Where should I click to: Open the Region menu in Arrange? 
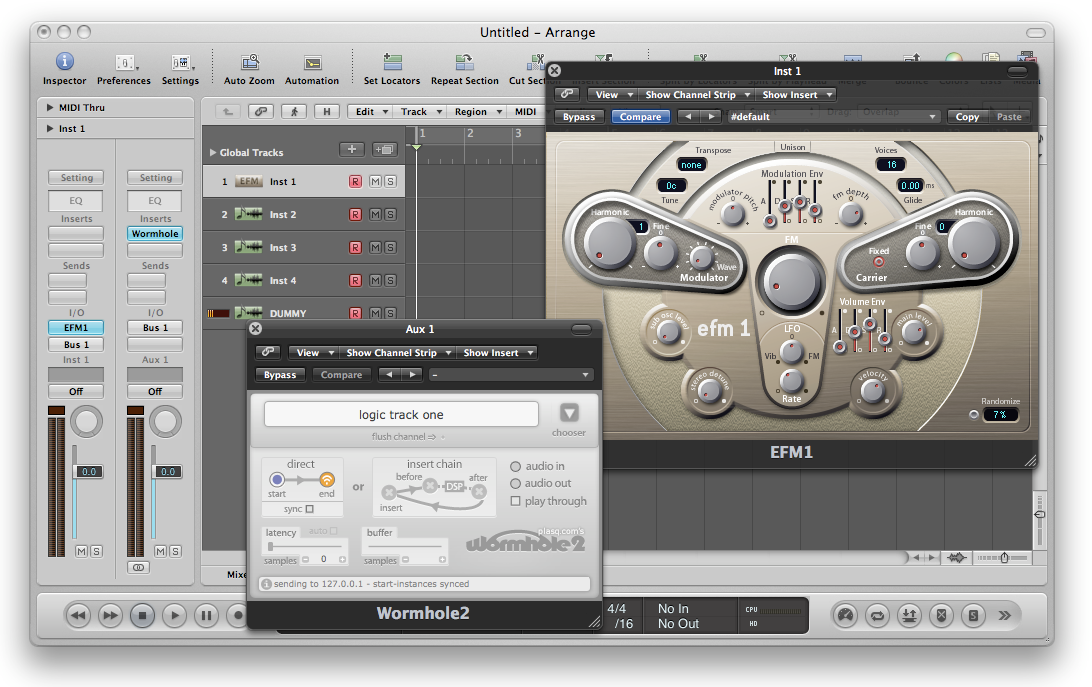[x=477, y=111]
